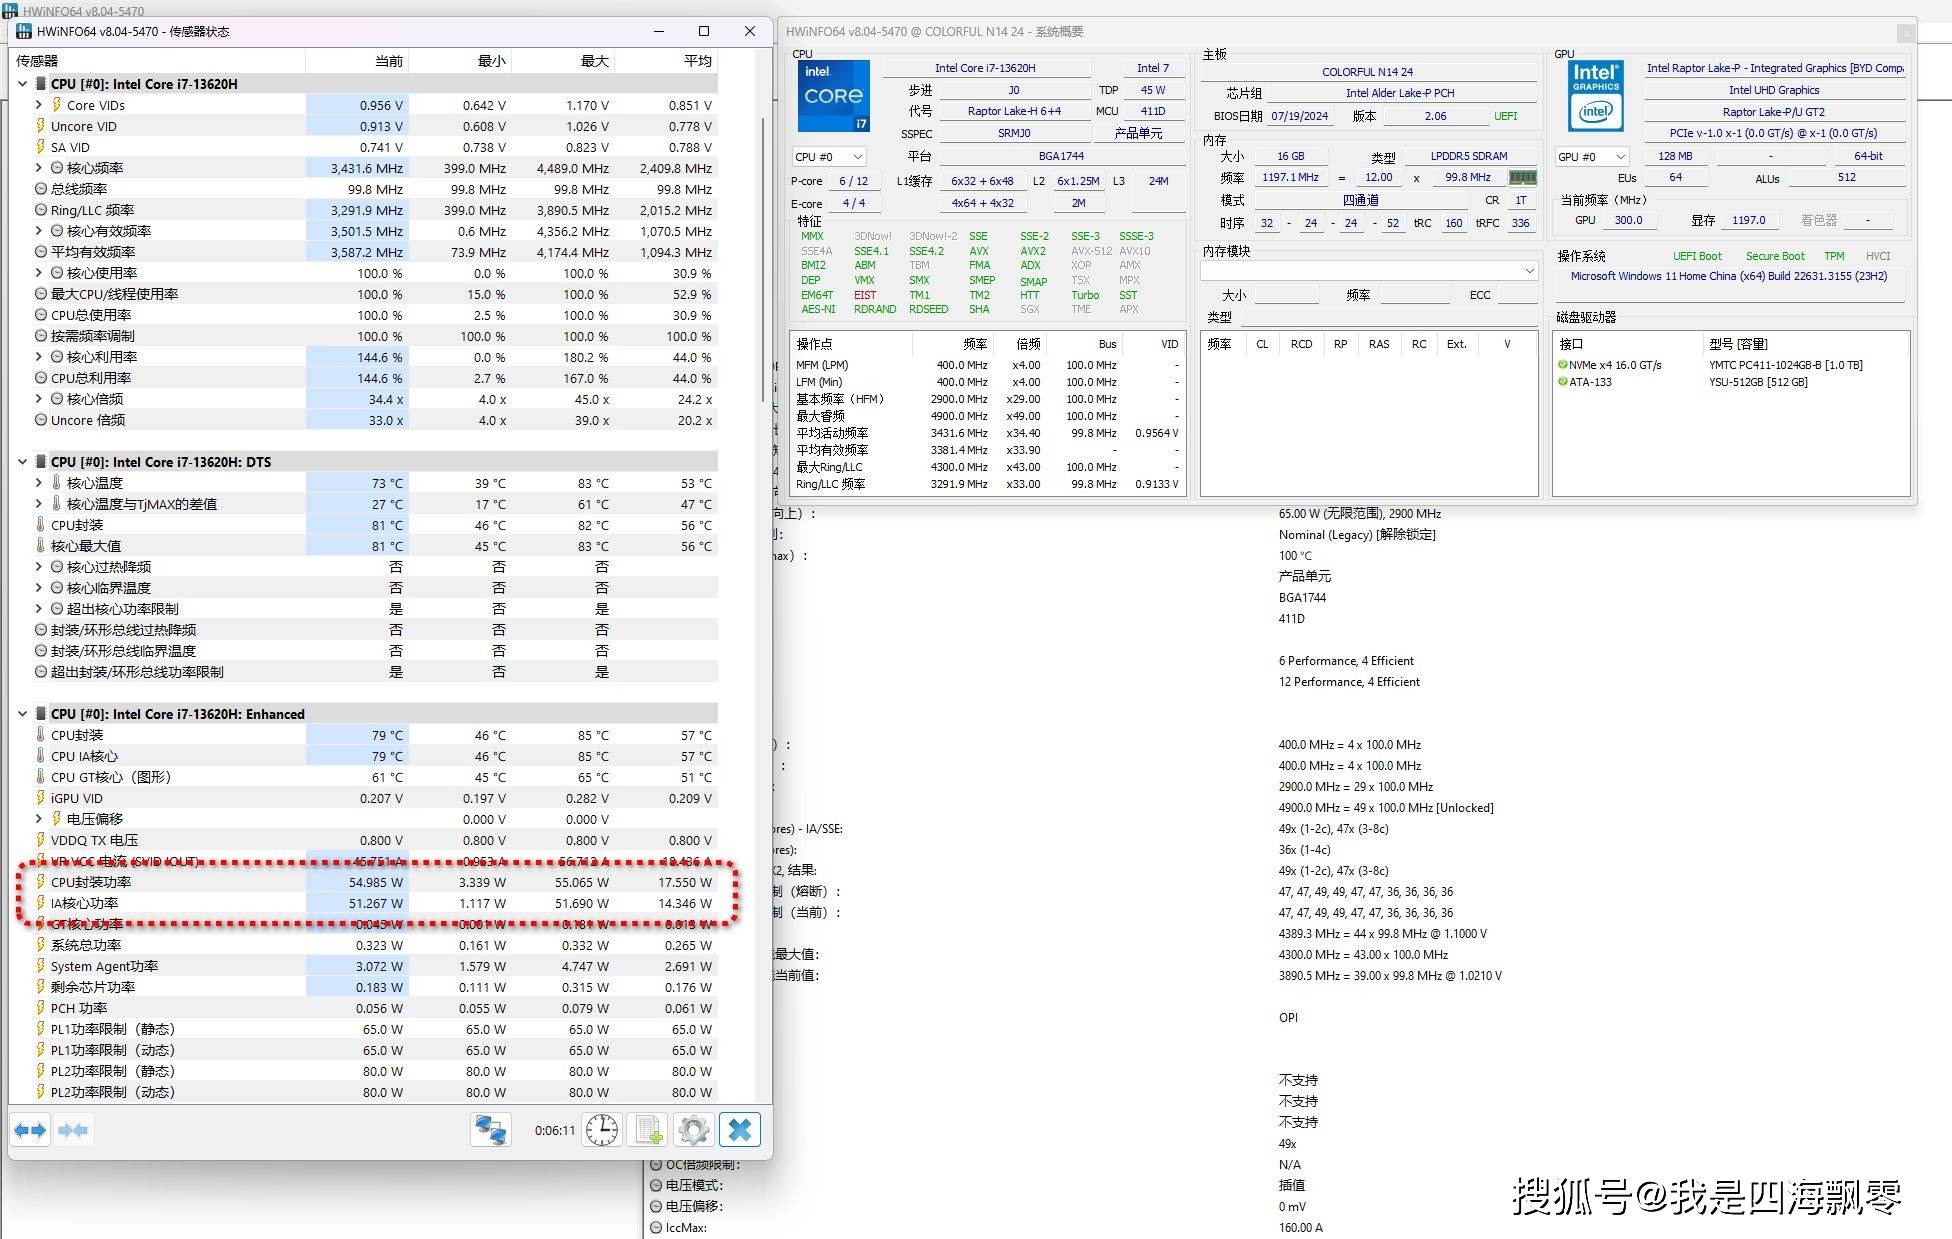The height and width of the screenshot is (1239, 1952).
Task: Click the Microsoft Windows 11 Home China text
Action: point(1729,276)
